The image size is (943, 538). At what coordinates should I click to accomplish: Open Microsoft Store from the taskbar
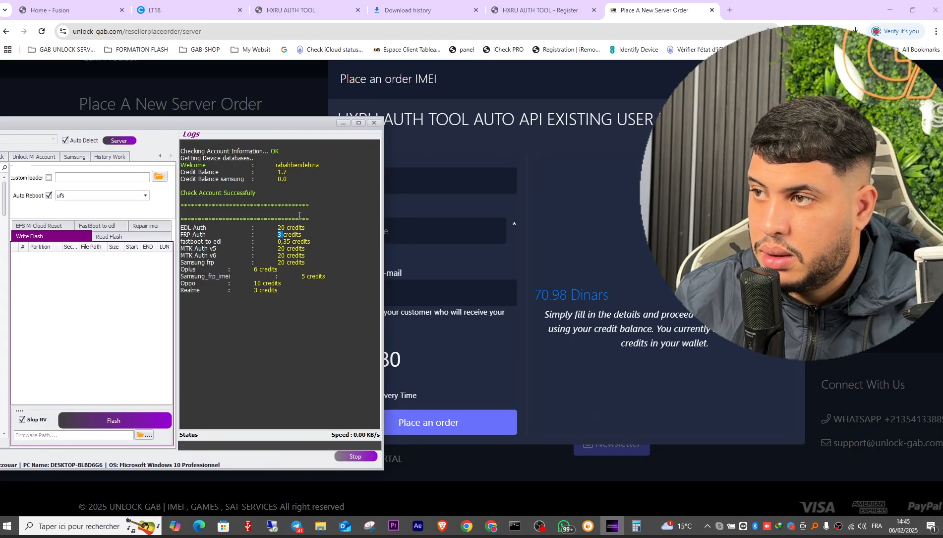click(223, 526)
